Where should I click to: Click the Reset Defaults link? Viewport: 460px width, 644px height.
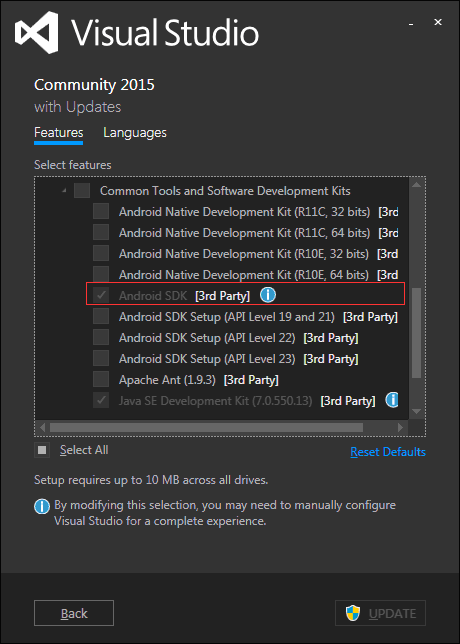[388, 451]
